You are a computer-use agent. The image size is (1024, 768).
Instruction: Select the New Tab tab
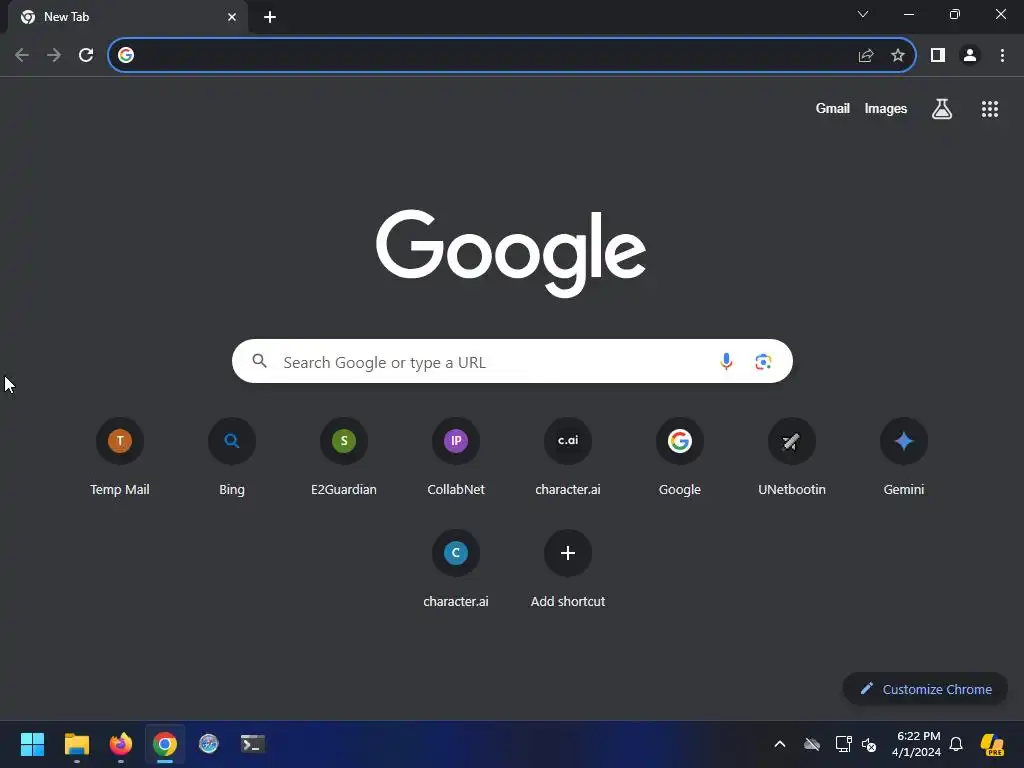[x=128, y=17]
